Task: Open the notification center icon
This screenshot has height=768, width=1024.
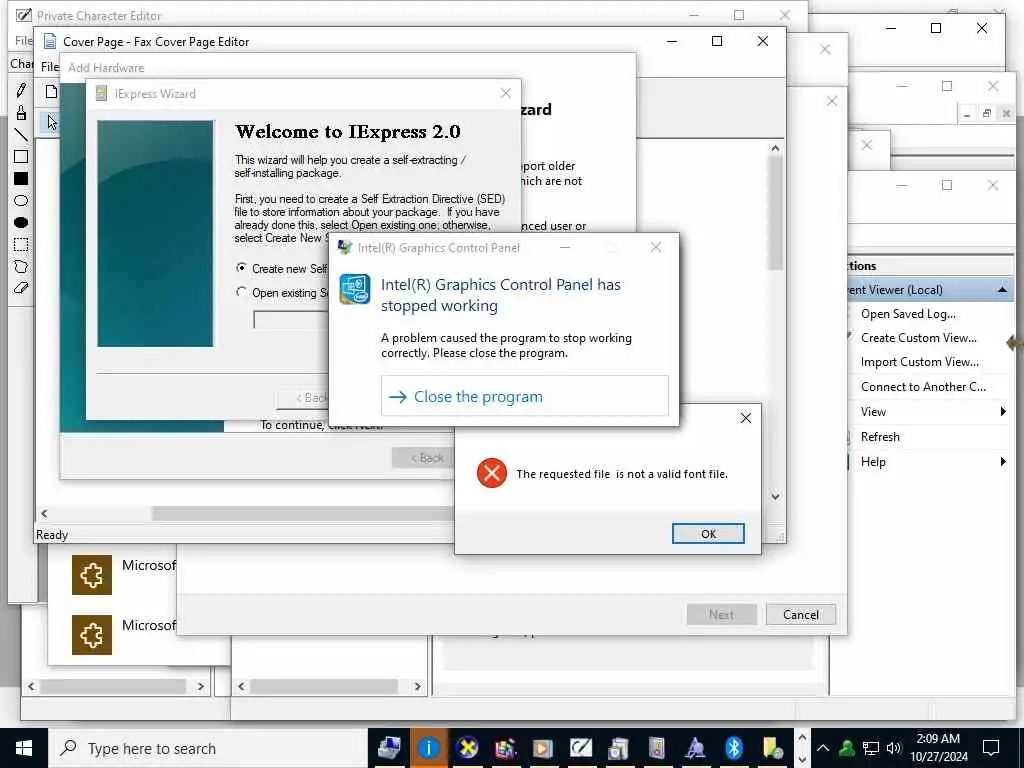Action: [x=991, y=748]
